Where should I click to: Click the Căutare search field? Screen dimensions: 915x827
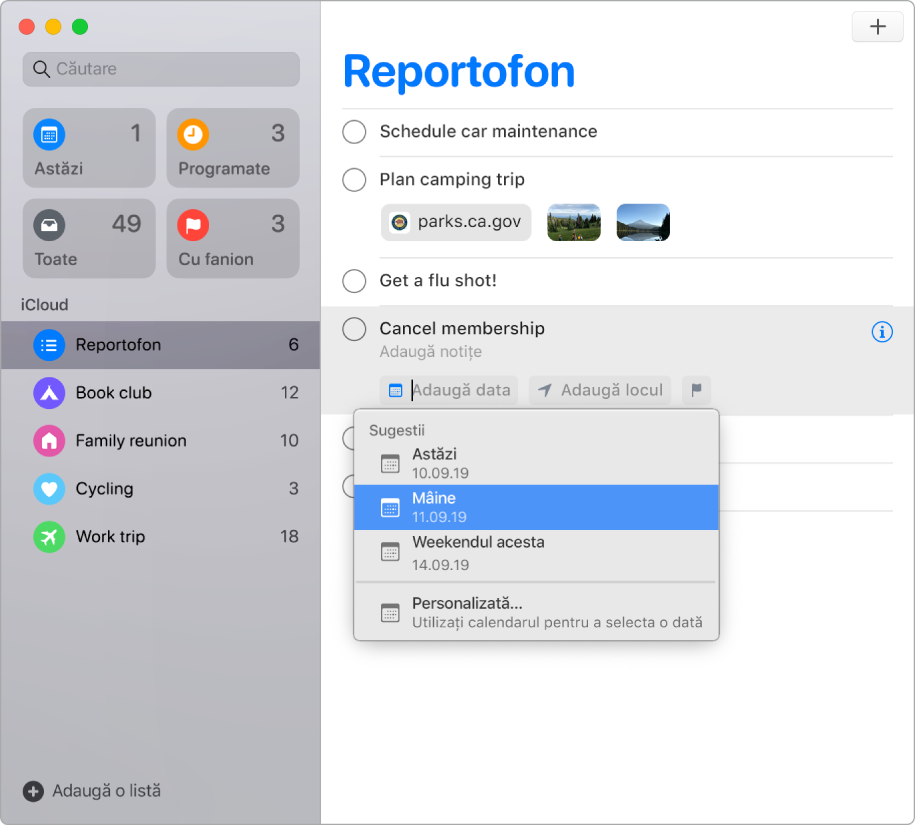[x=161, y=69]
